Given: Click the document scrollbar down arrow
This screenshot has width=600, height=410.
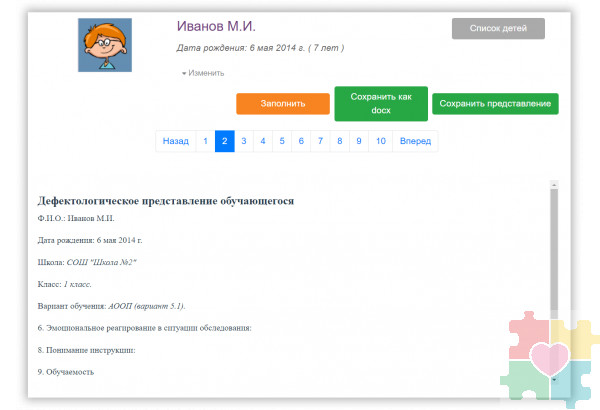Looking at the screenshot, I should click(554, 381).
